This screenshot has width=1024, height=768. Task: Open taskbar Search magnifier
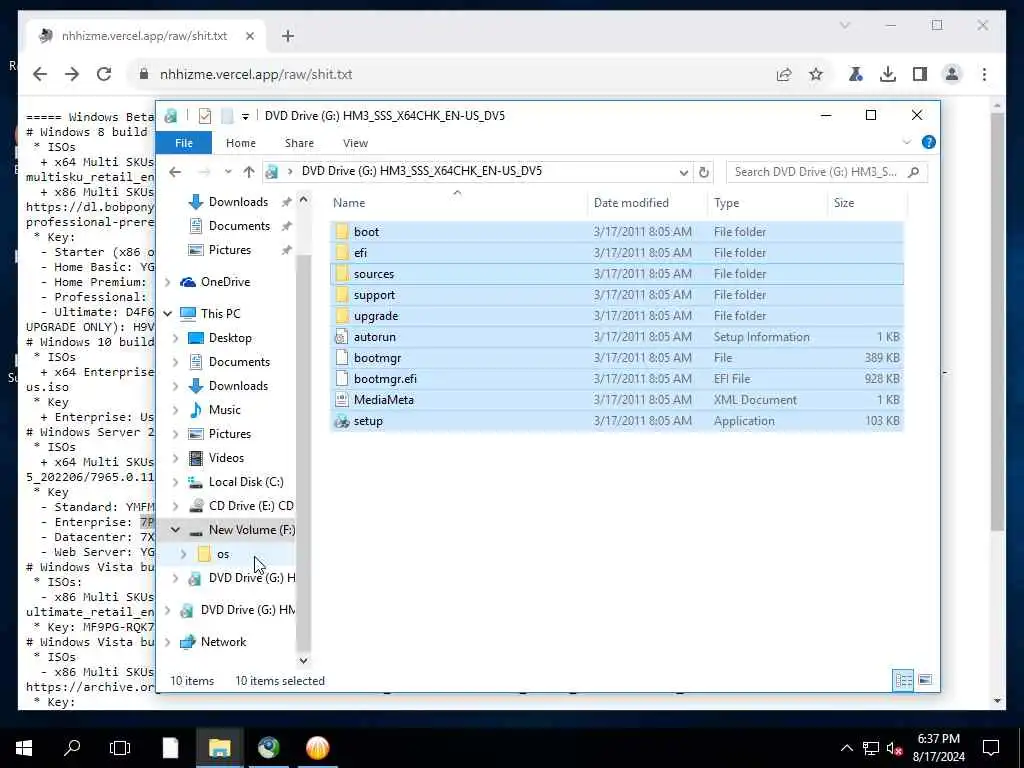pyautogui.click(x=72, y=748)
